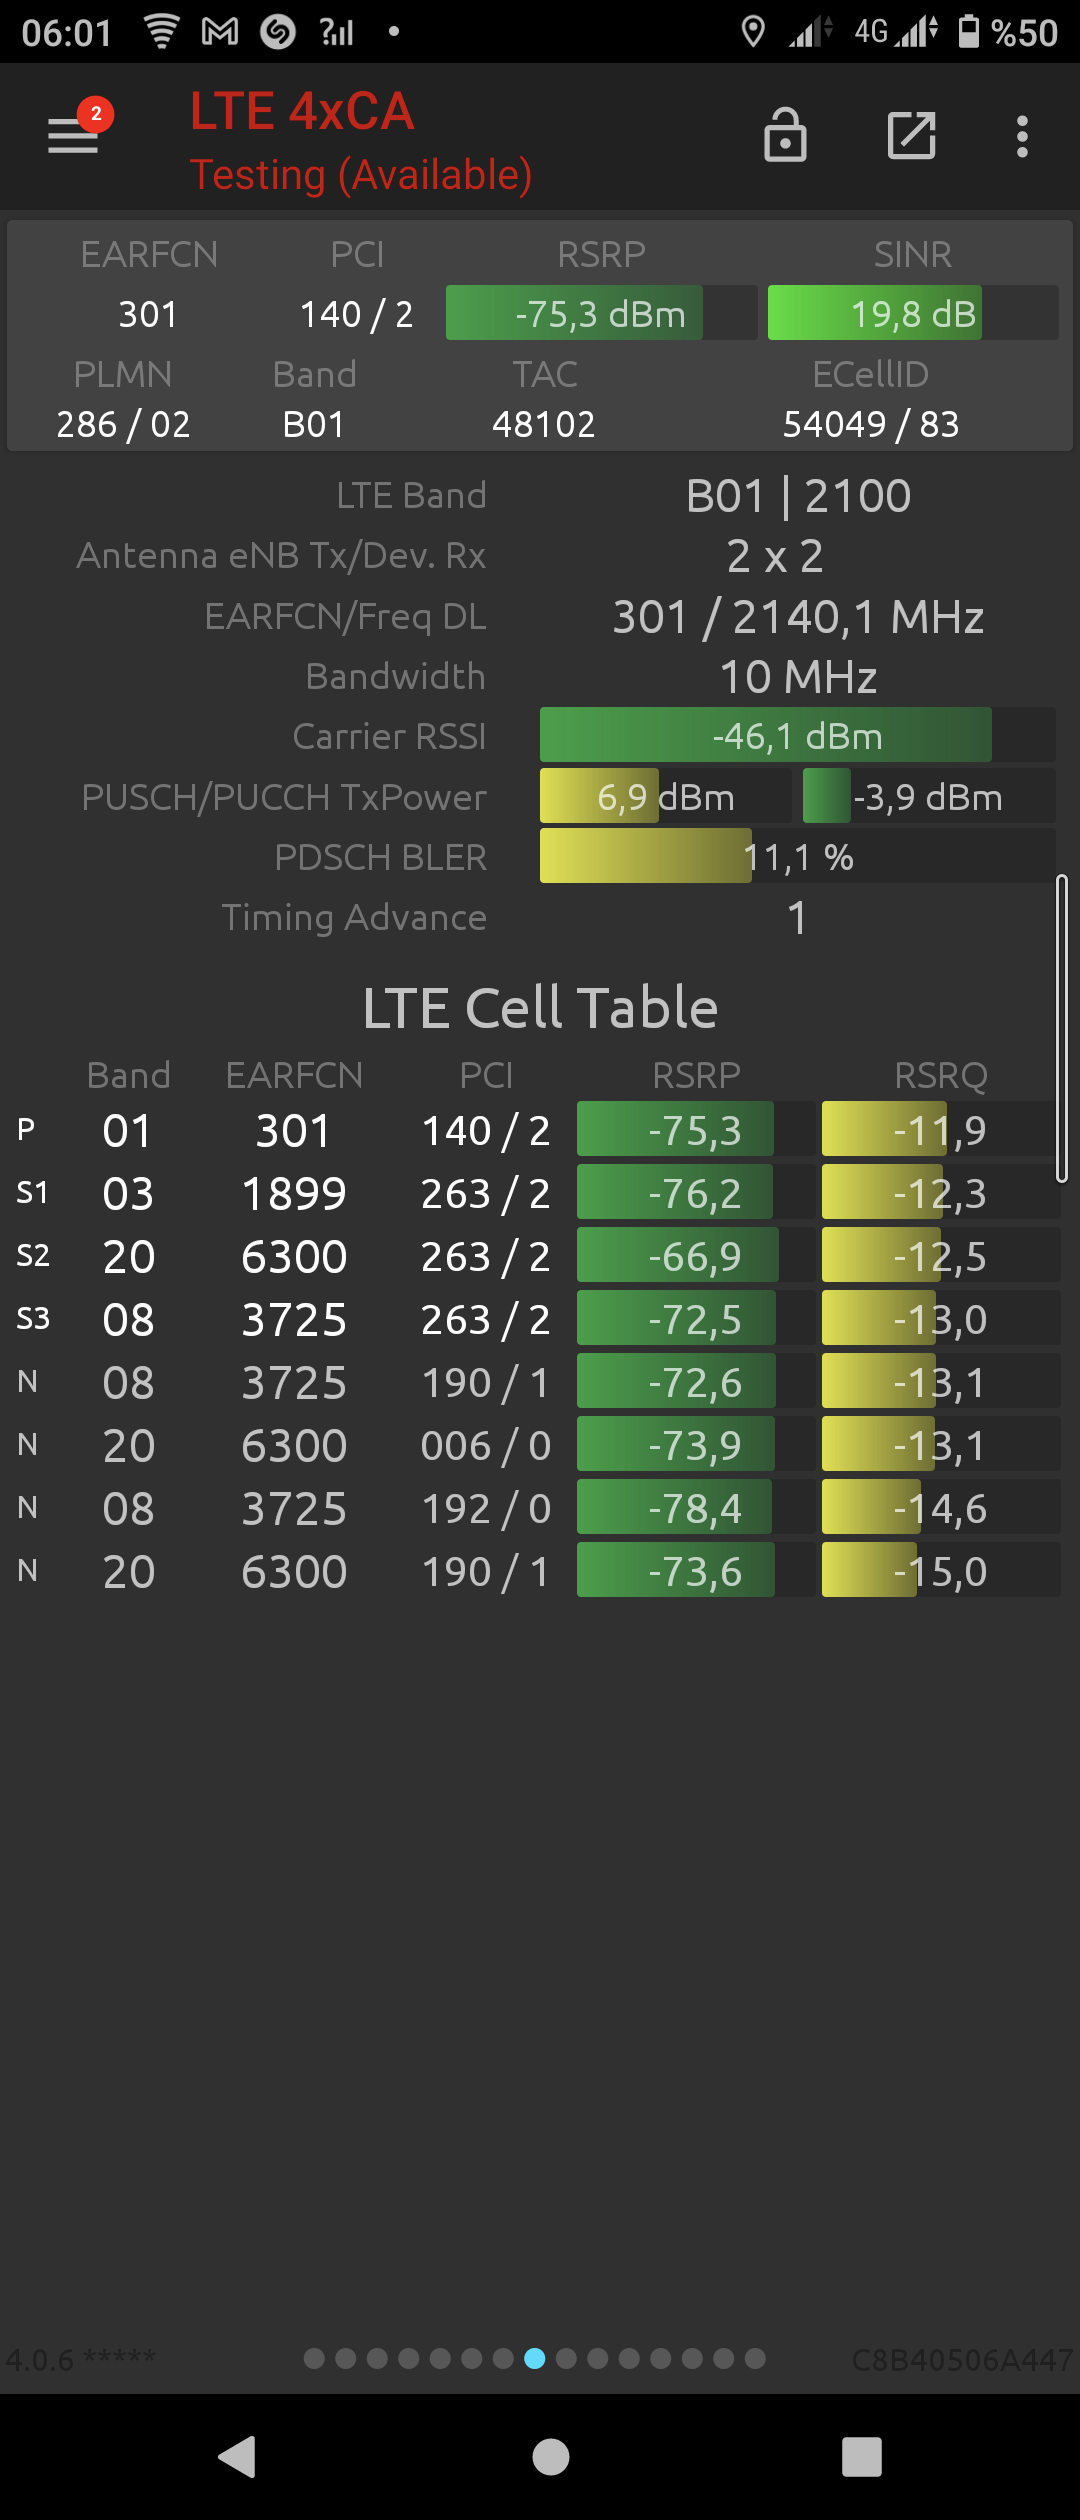1080x2520 pixels.
Task: Tap the unlock padlock icon
Action: (785, 135)
